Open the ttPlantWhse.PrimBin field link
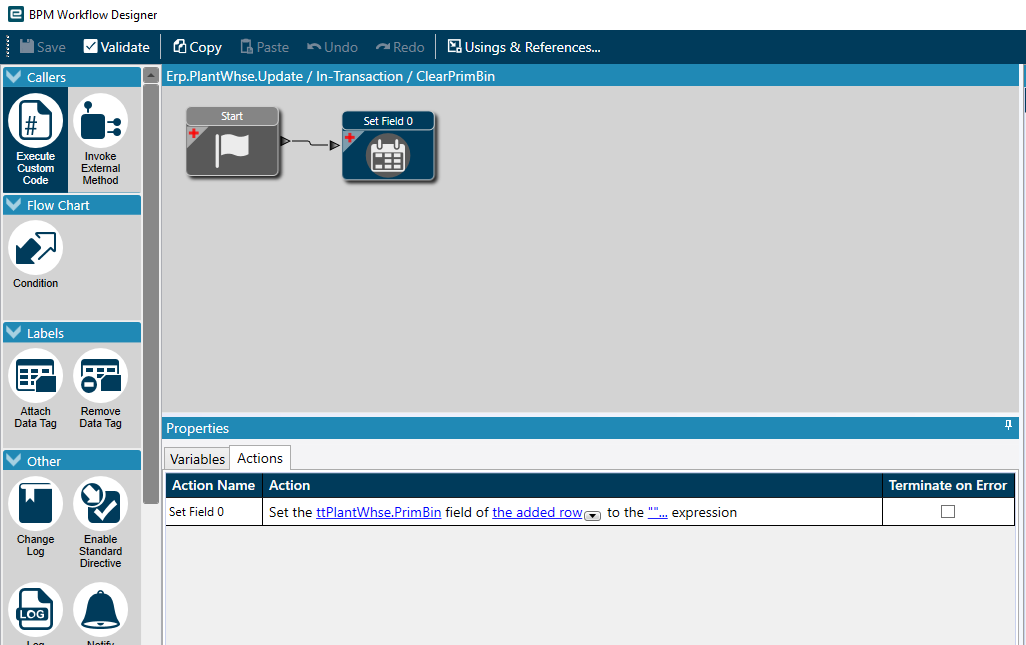This screenshot has height=645, width=1026. (x=378, y=512)
